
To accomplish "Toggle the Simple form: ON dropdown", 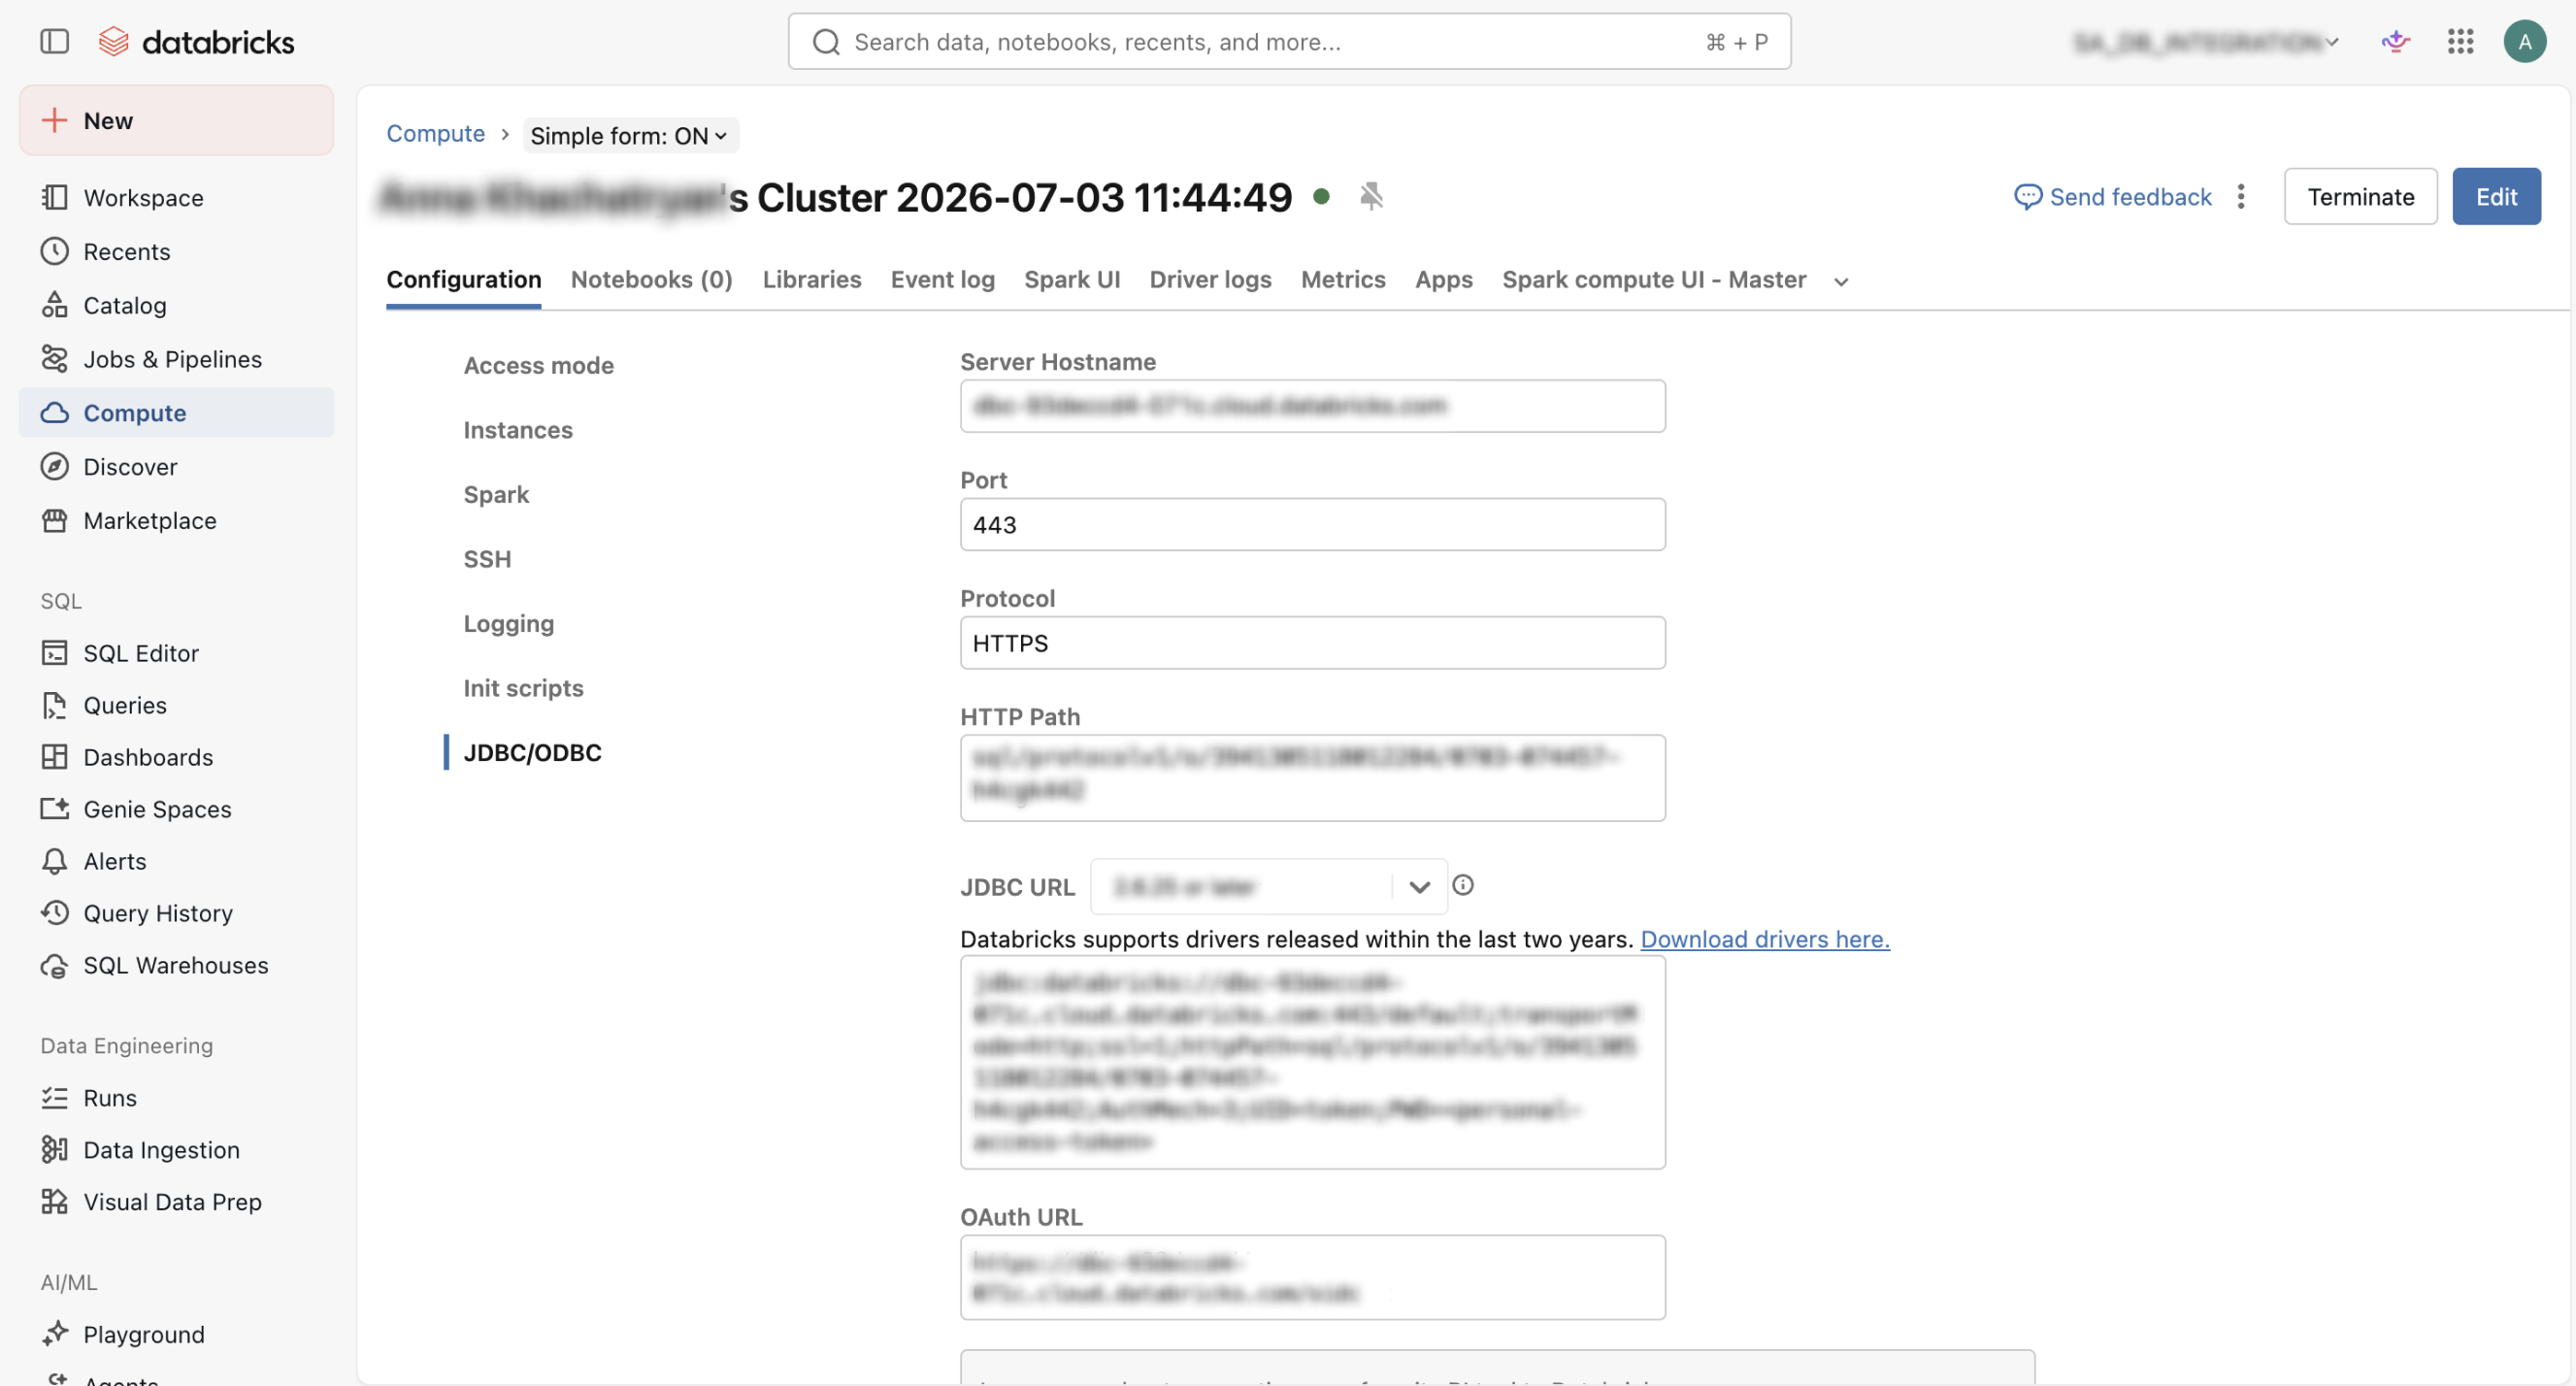I will click(630, 135).
